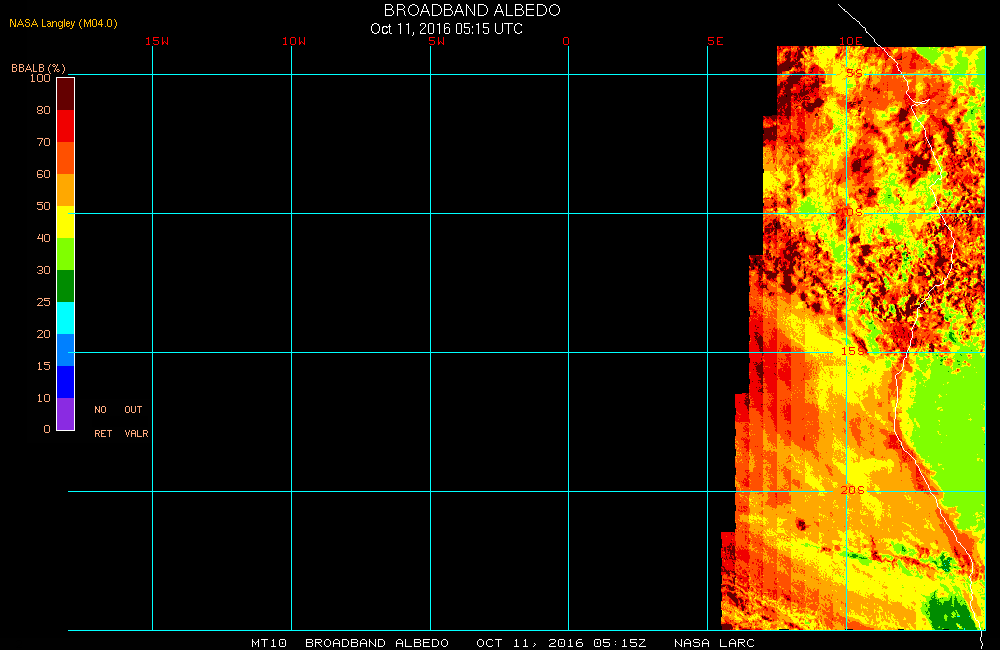The image size is (1000, 650).
Task: Click the dark green 25-30% legend swatch
Action: pos(65,286)
